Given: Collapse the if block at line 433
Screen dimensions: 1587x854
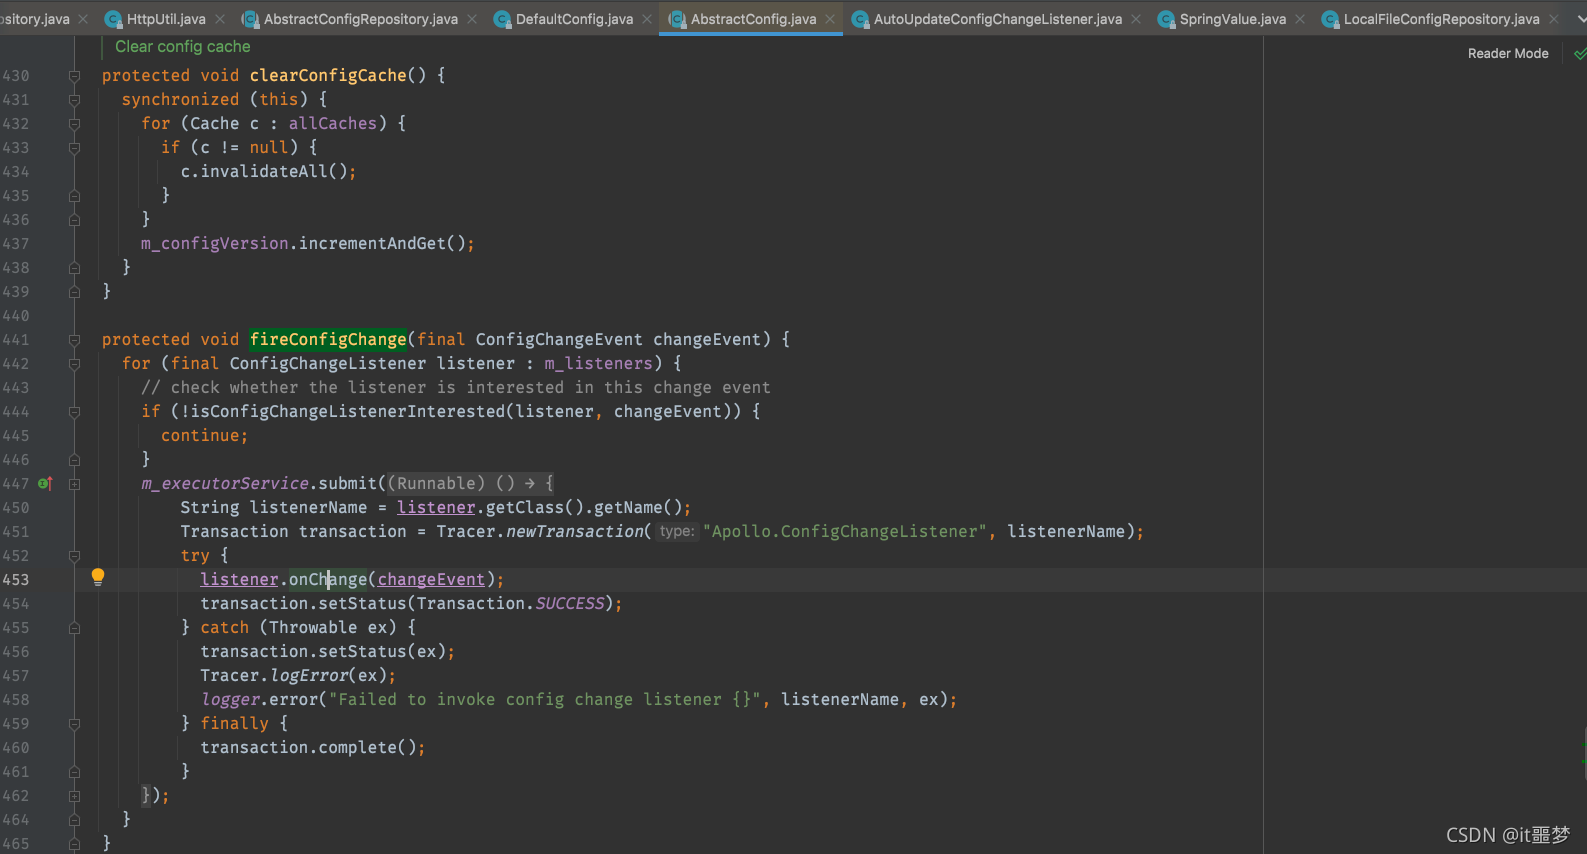Looking at the screenshot, I should (x=74, y=148).
